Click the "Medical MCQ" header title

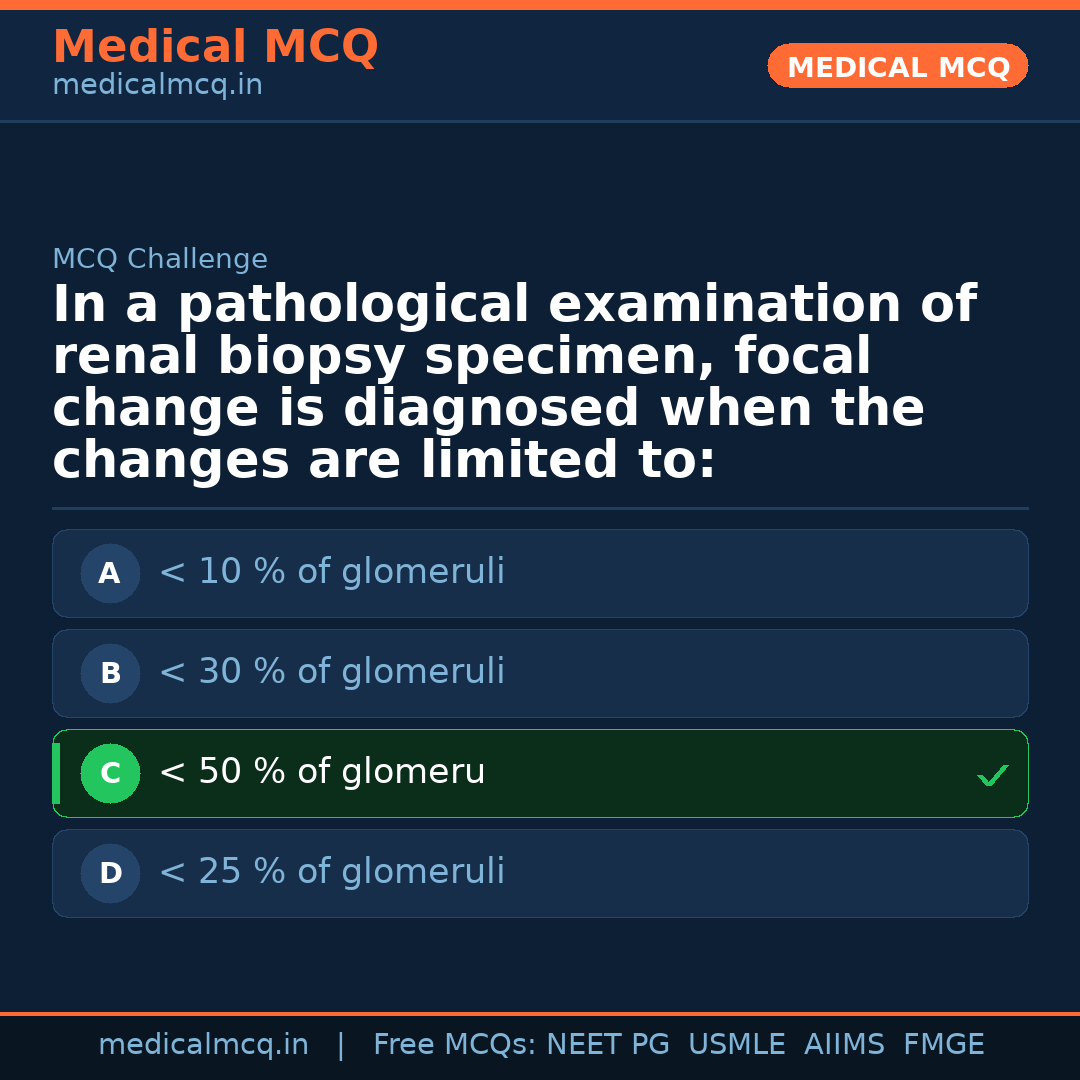pos(215,47)
